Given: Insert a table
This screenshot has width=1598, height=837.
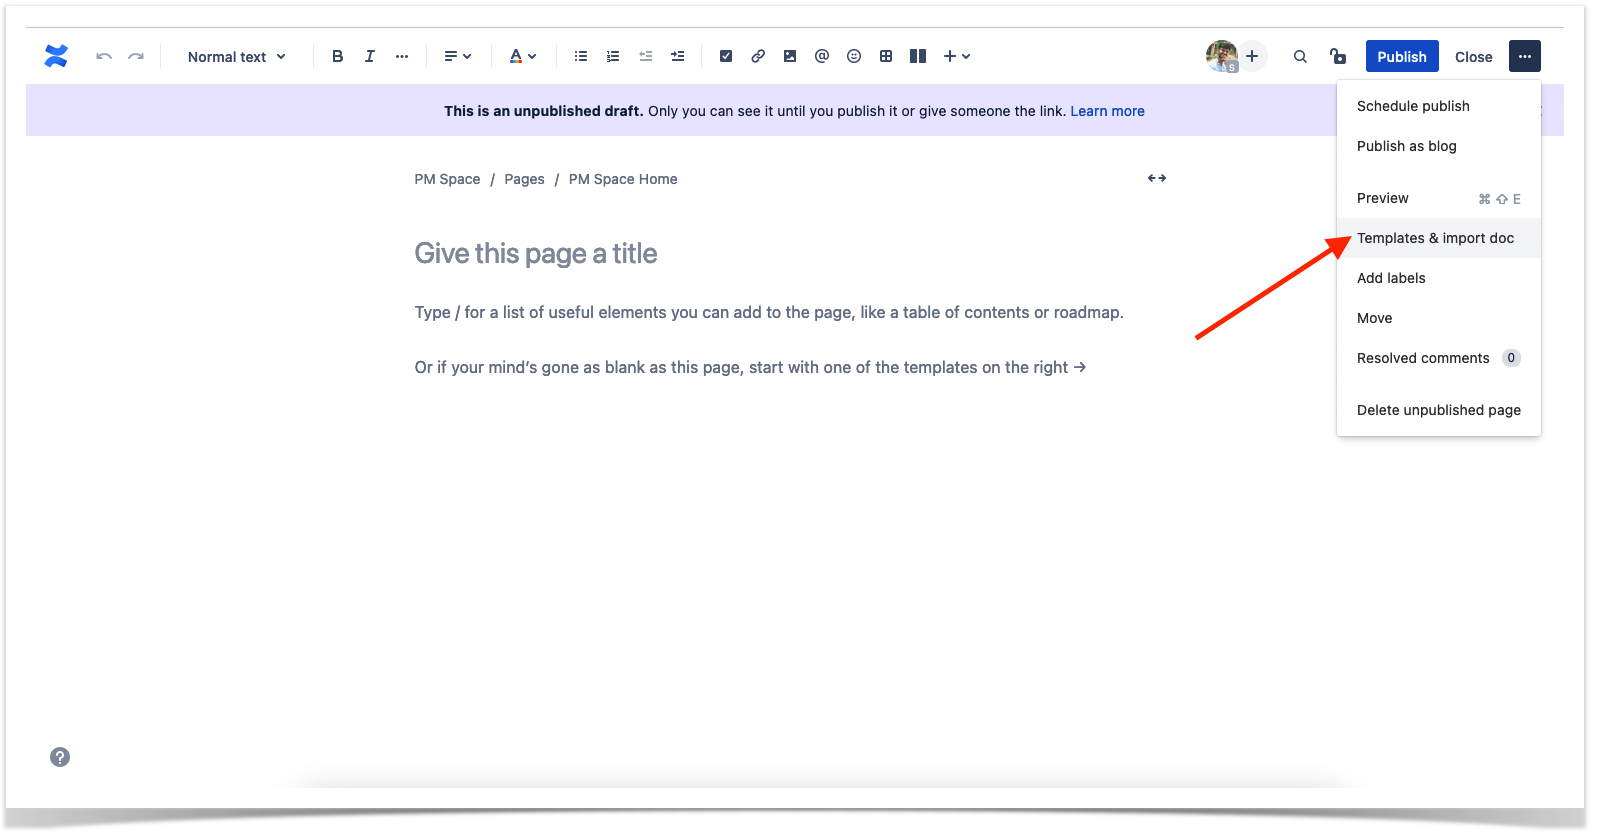Looking at the screenshot, I should tap(886, 56).
